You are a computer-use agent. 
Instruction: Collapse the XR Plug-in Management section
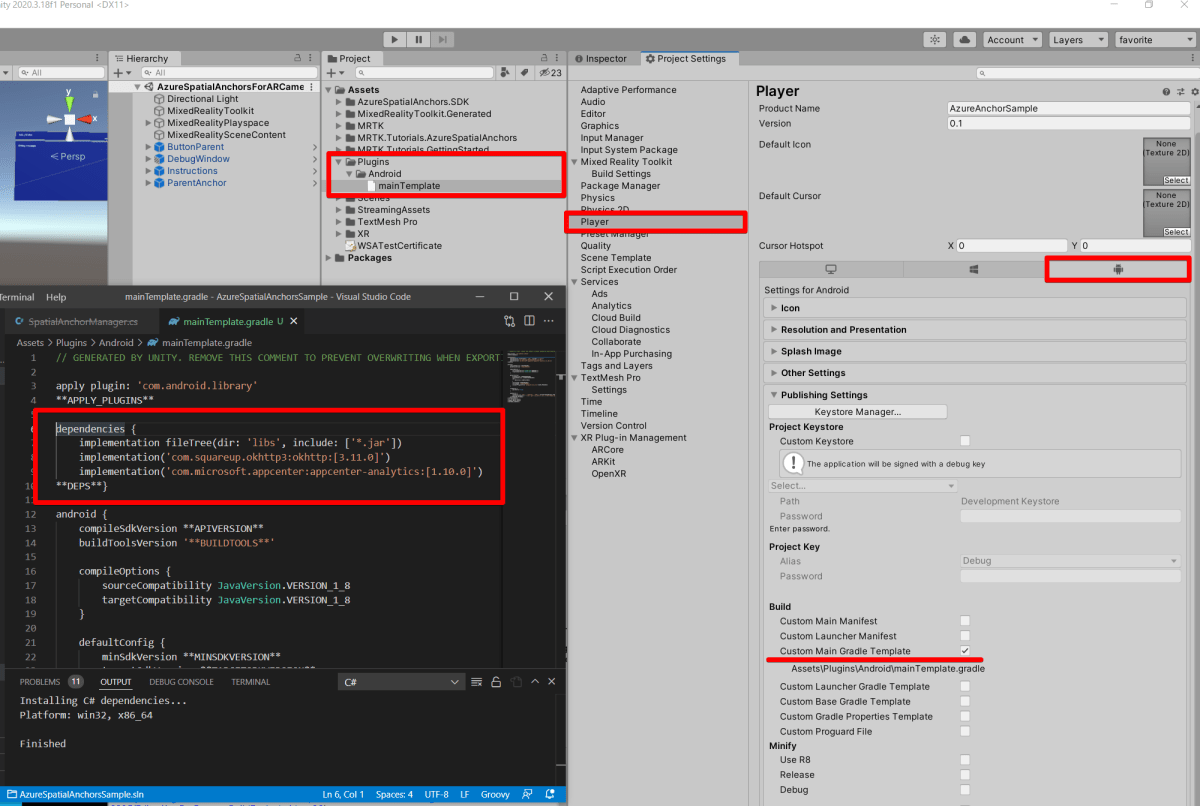(574, 438)
